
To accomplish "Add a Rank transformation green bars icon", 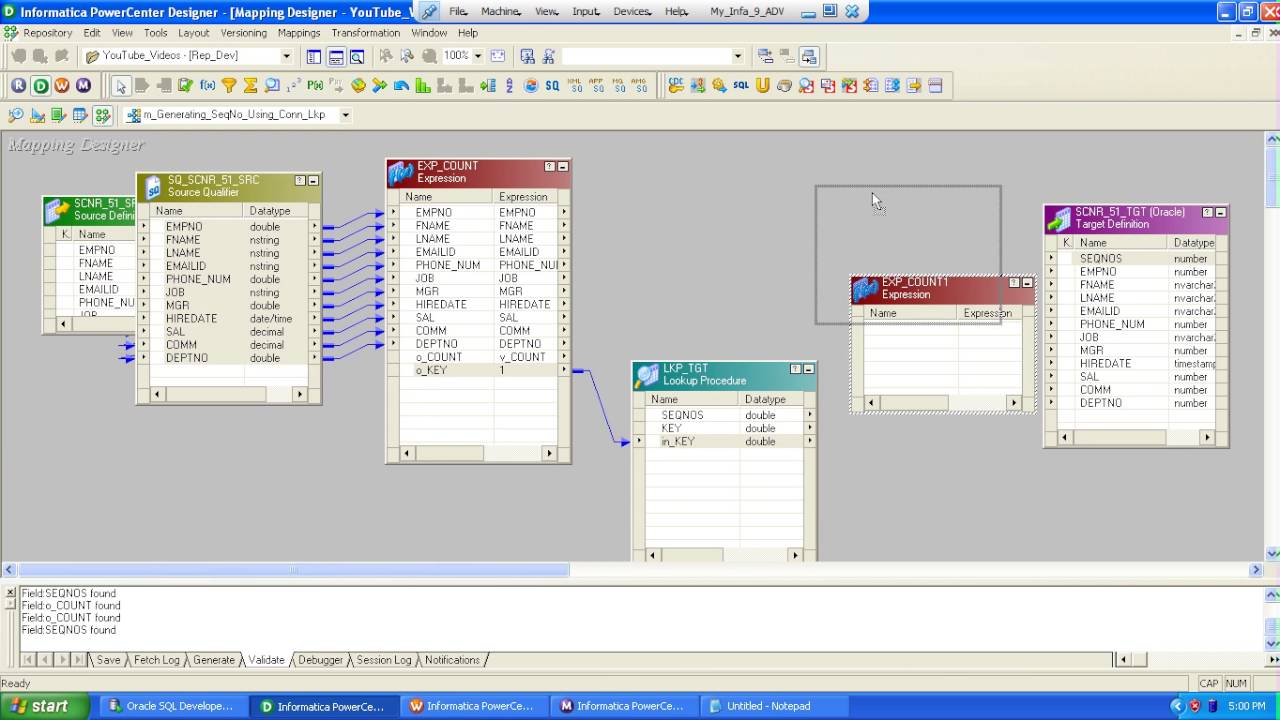I will (x=423, y=86).
